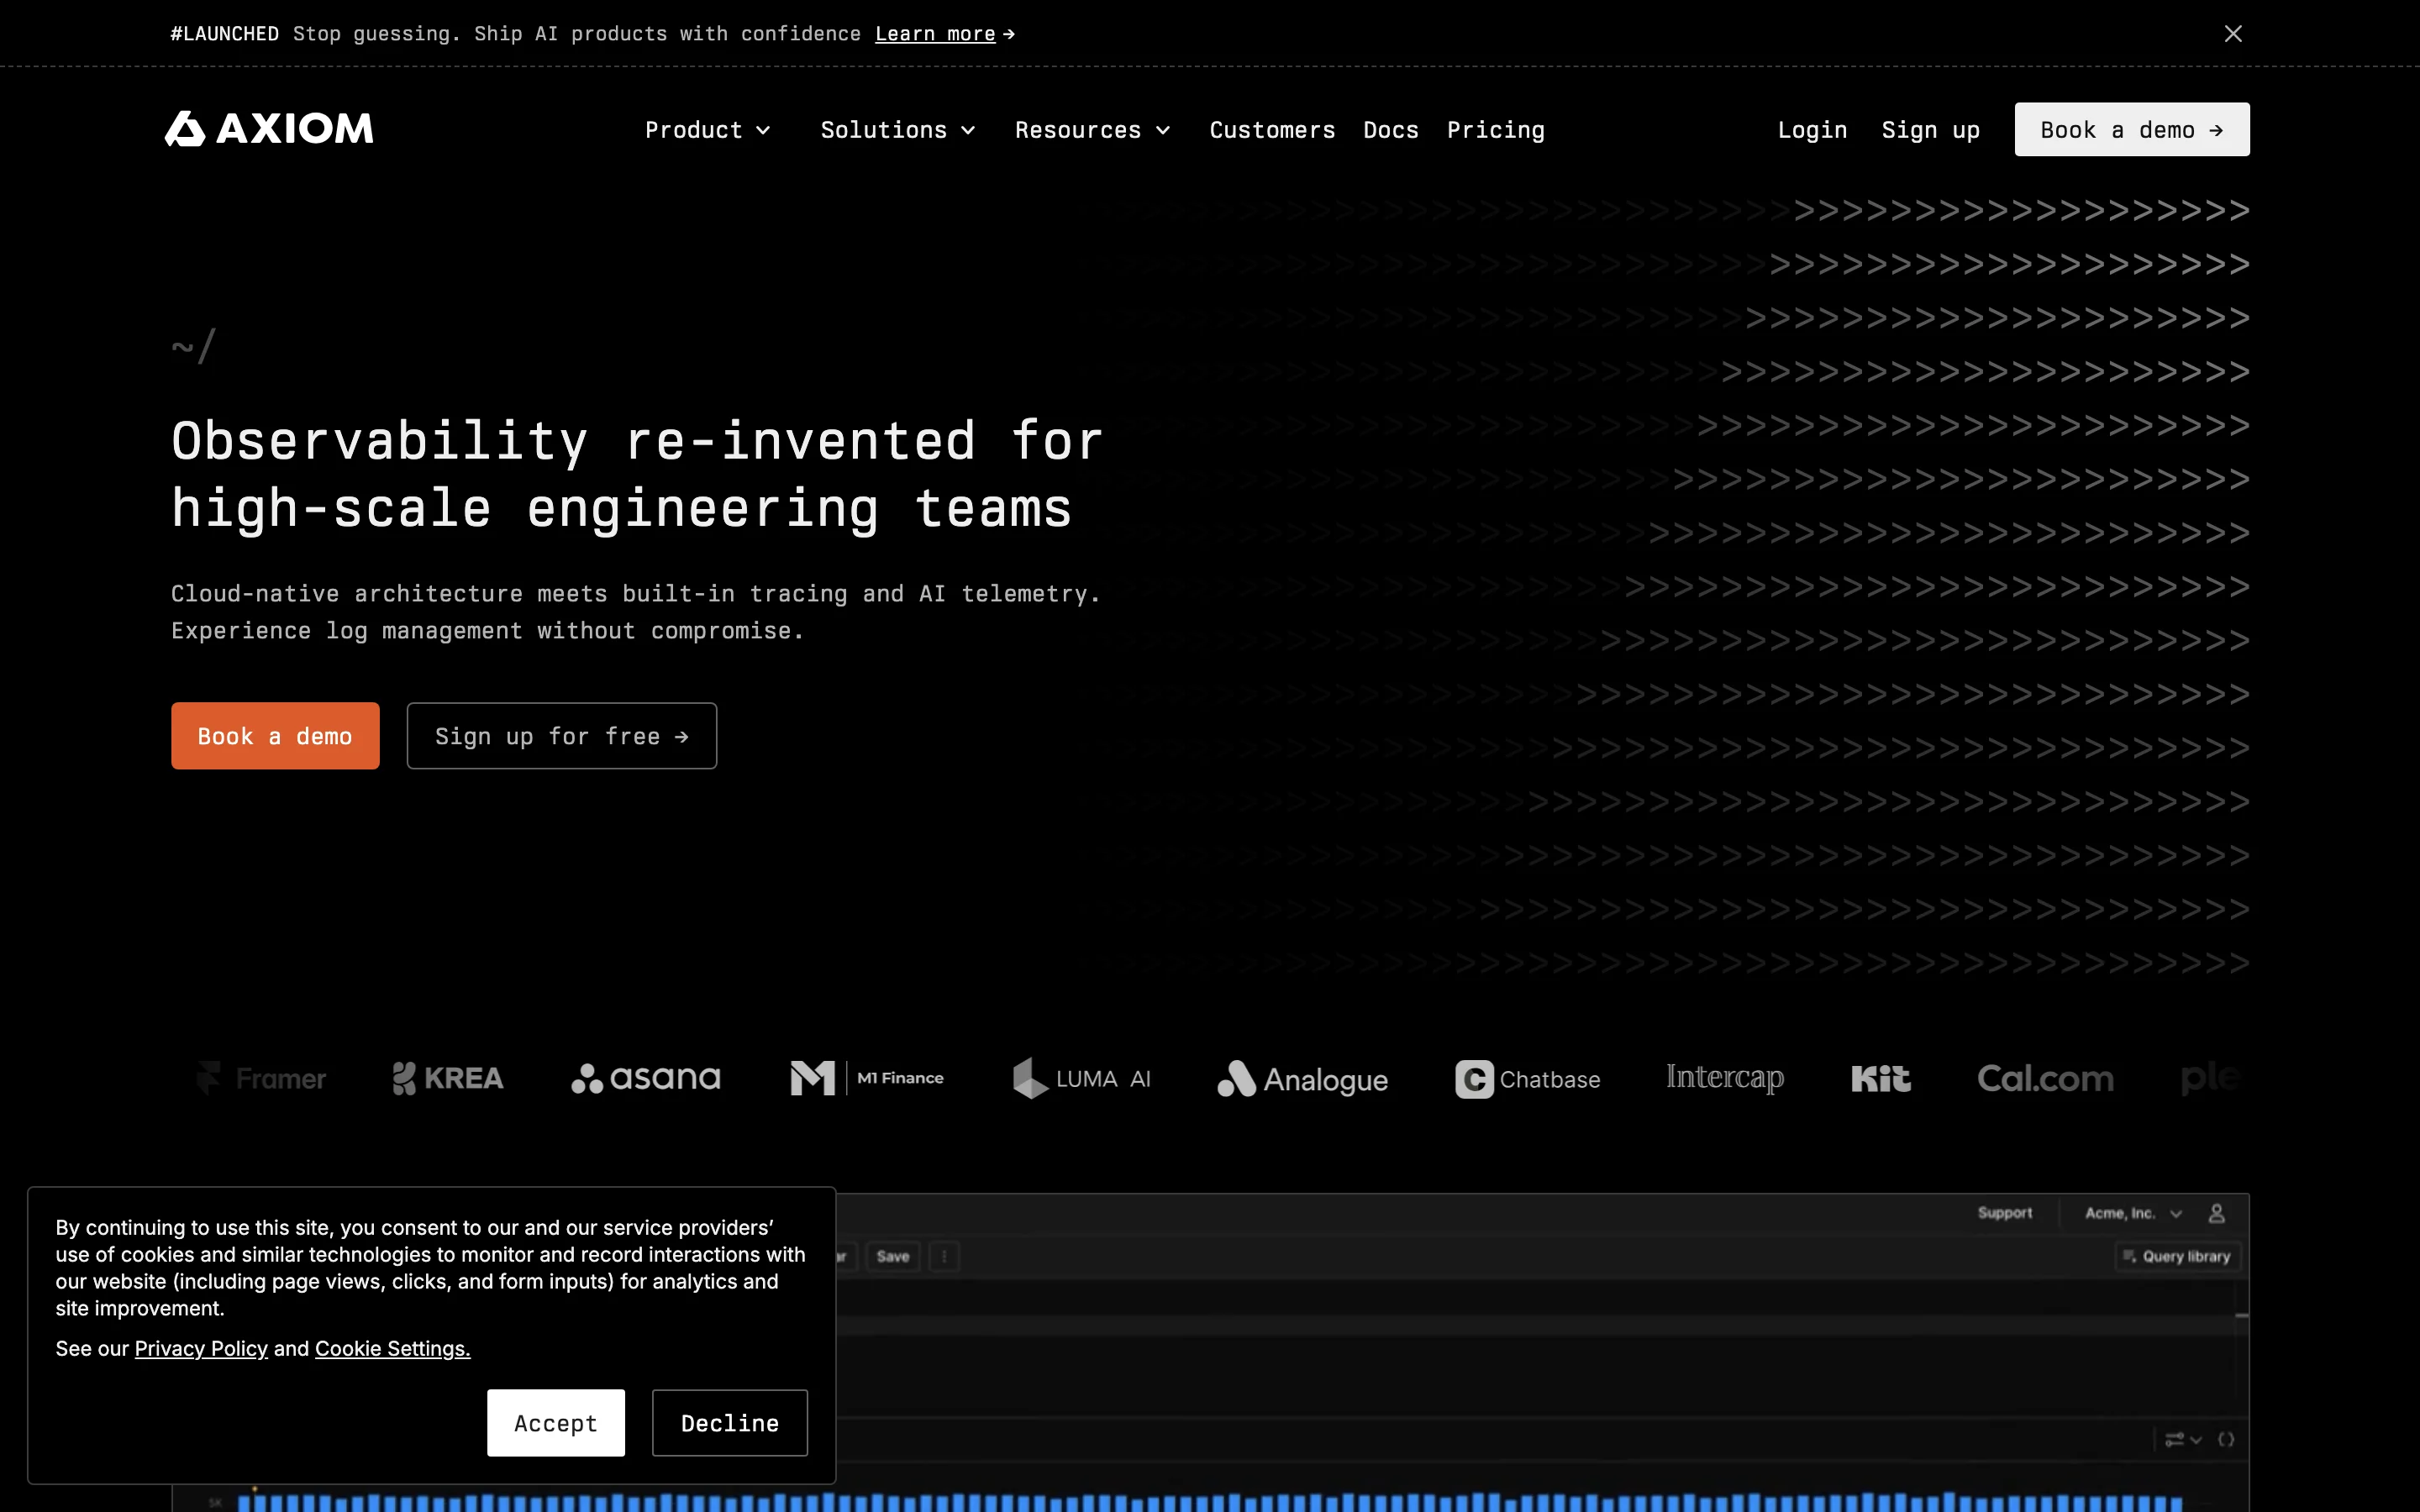Click the KREA logo
This screenshot has height=1512, width=2420.
(x=448, y=1078)
